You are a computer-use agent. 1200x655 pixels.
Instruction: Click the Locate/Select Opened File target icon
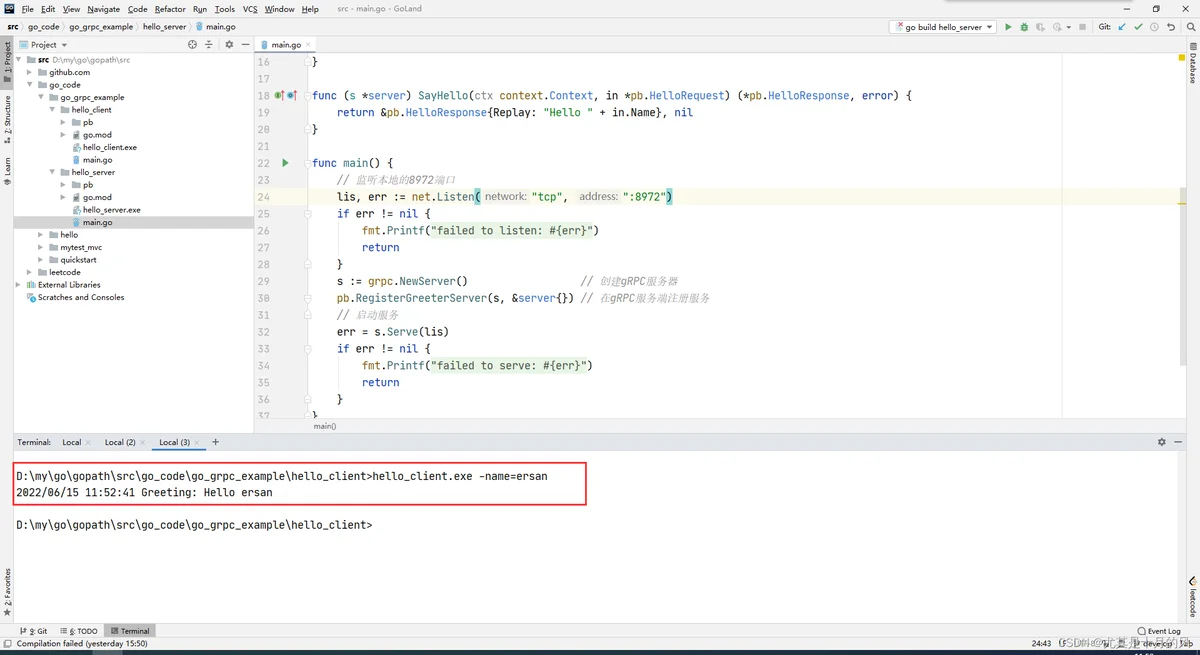[x=192, y=44]
